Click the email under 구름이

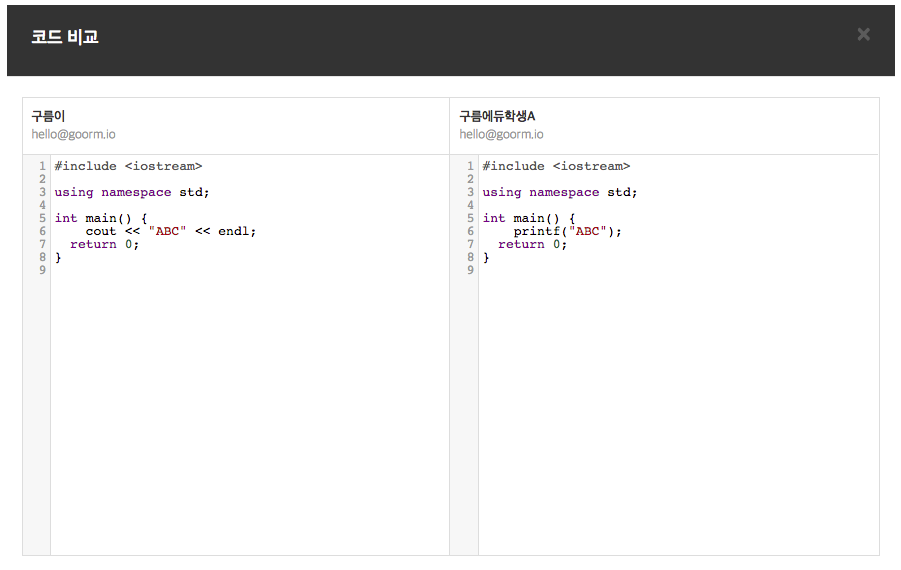[73, 134]
